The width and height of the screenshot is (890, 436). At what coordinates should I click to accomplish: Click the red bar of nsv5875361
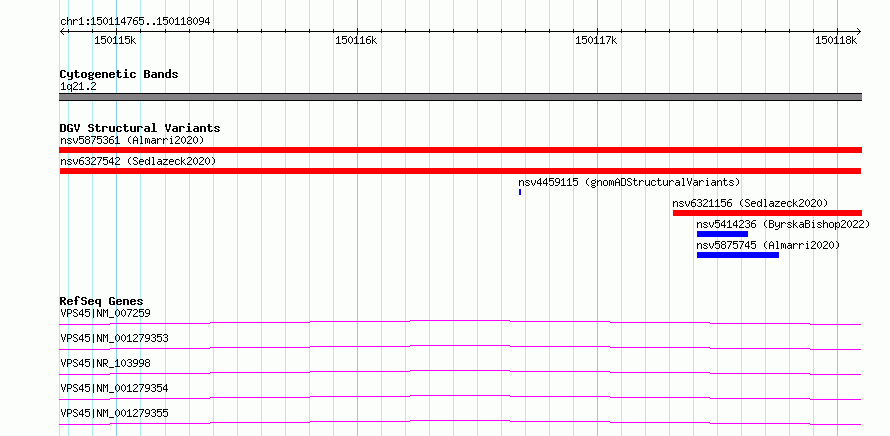pyautogui.click(x=460, y=150)
